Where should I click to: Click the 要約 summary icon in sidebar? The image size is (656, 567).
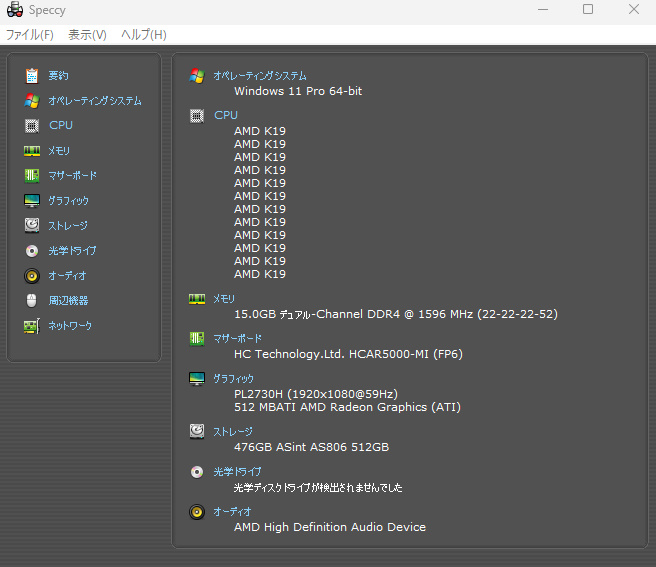click(32, 76)
